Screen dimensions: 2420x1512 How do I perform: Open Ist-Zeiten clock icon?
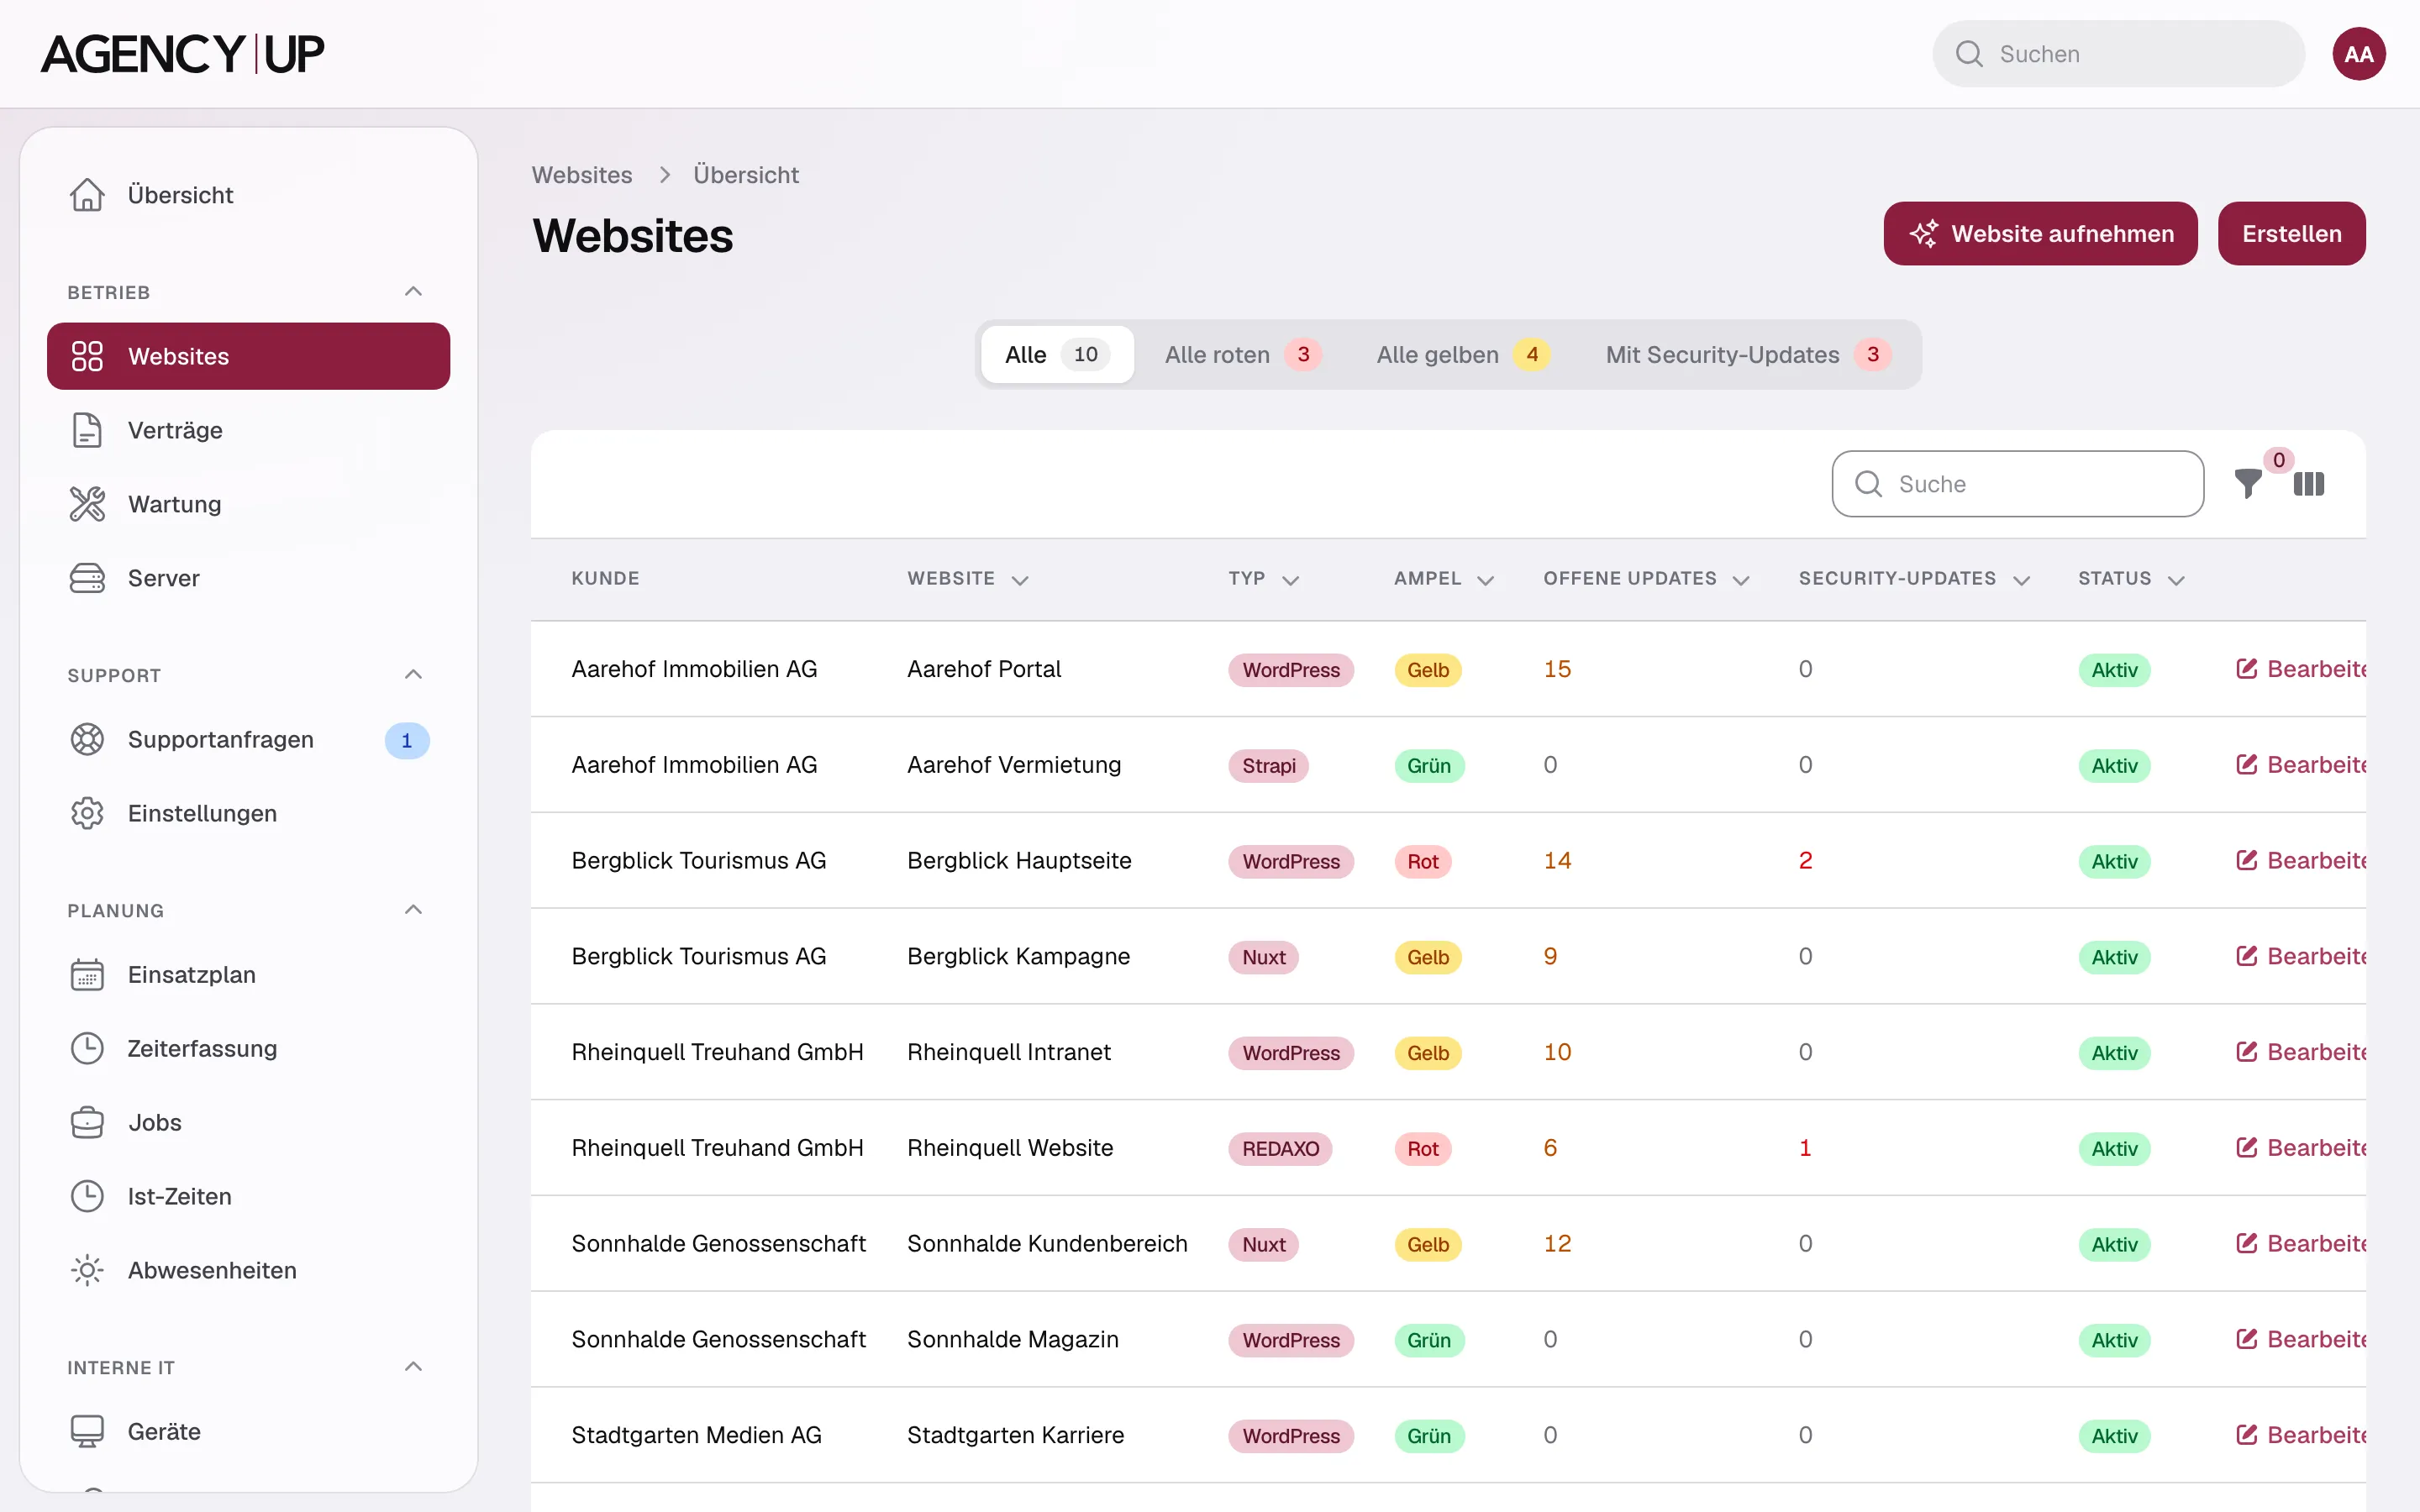click(87, 1196)
